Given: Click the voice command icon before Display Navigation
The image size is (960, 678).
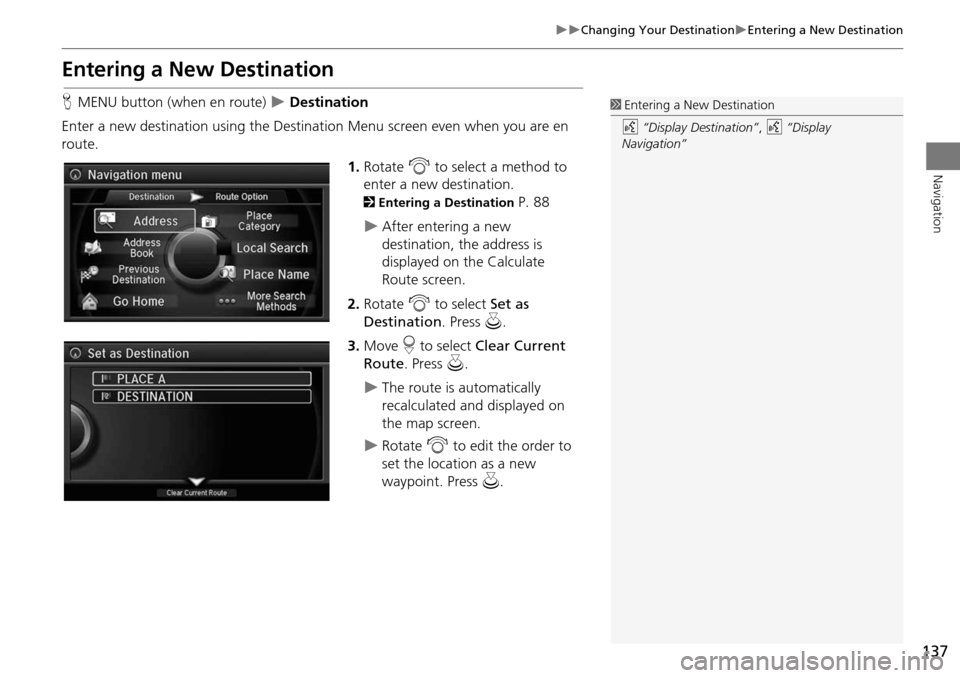Looking at the screenshot, I should pos(774,127).
